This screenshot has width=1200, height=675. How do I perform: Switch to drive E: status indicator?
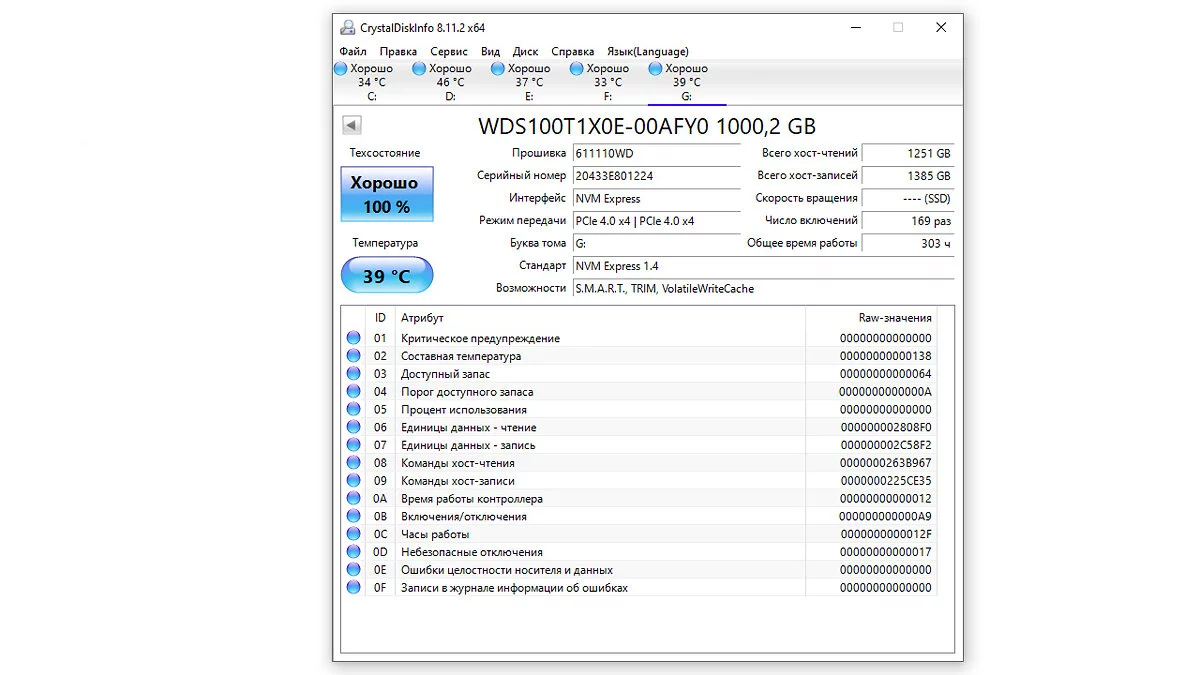pos(498,69)
